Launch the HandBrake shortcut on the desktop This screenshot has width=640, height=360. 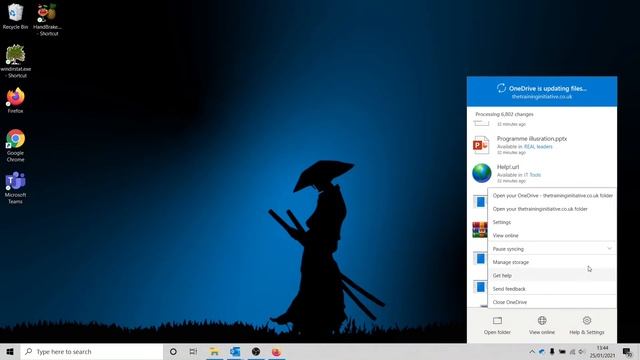click(47, 19)
